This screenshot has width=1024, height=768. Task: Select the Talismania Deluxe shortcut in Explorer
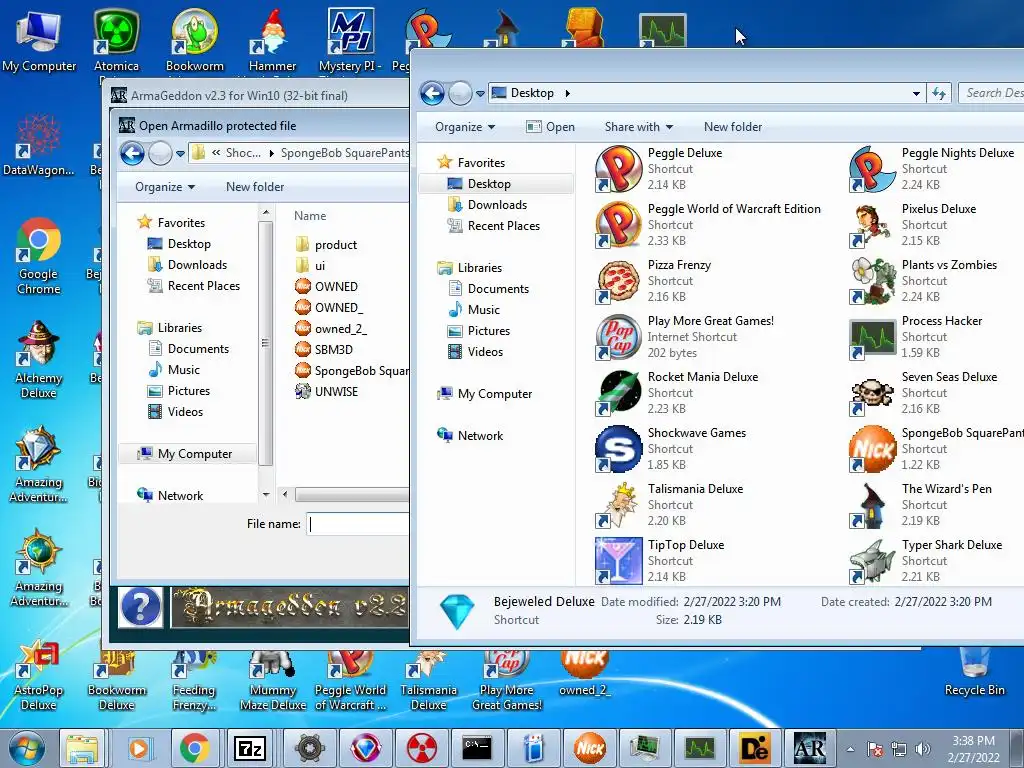[669, 505]
